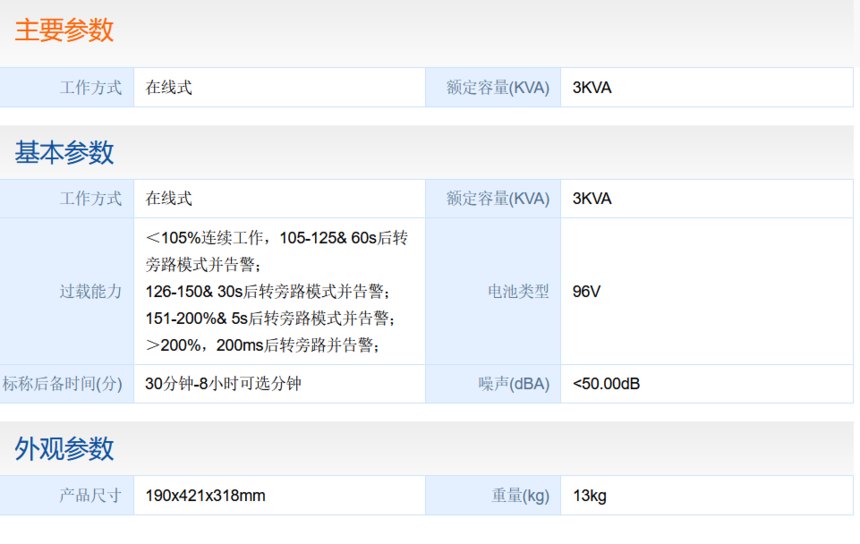Click the 96V battery value
Image resolution: width=860 pixels, height=544 pixels.
[x=586, y=291]
